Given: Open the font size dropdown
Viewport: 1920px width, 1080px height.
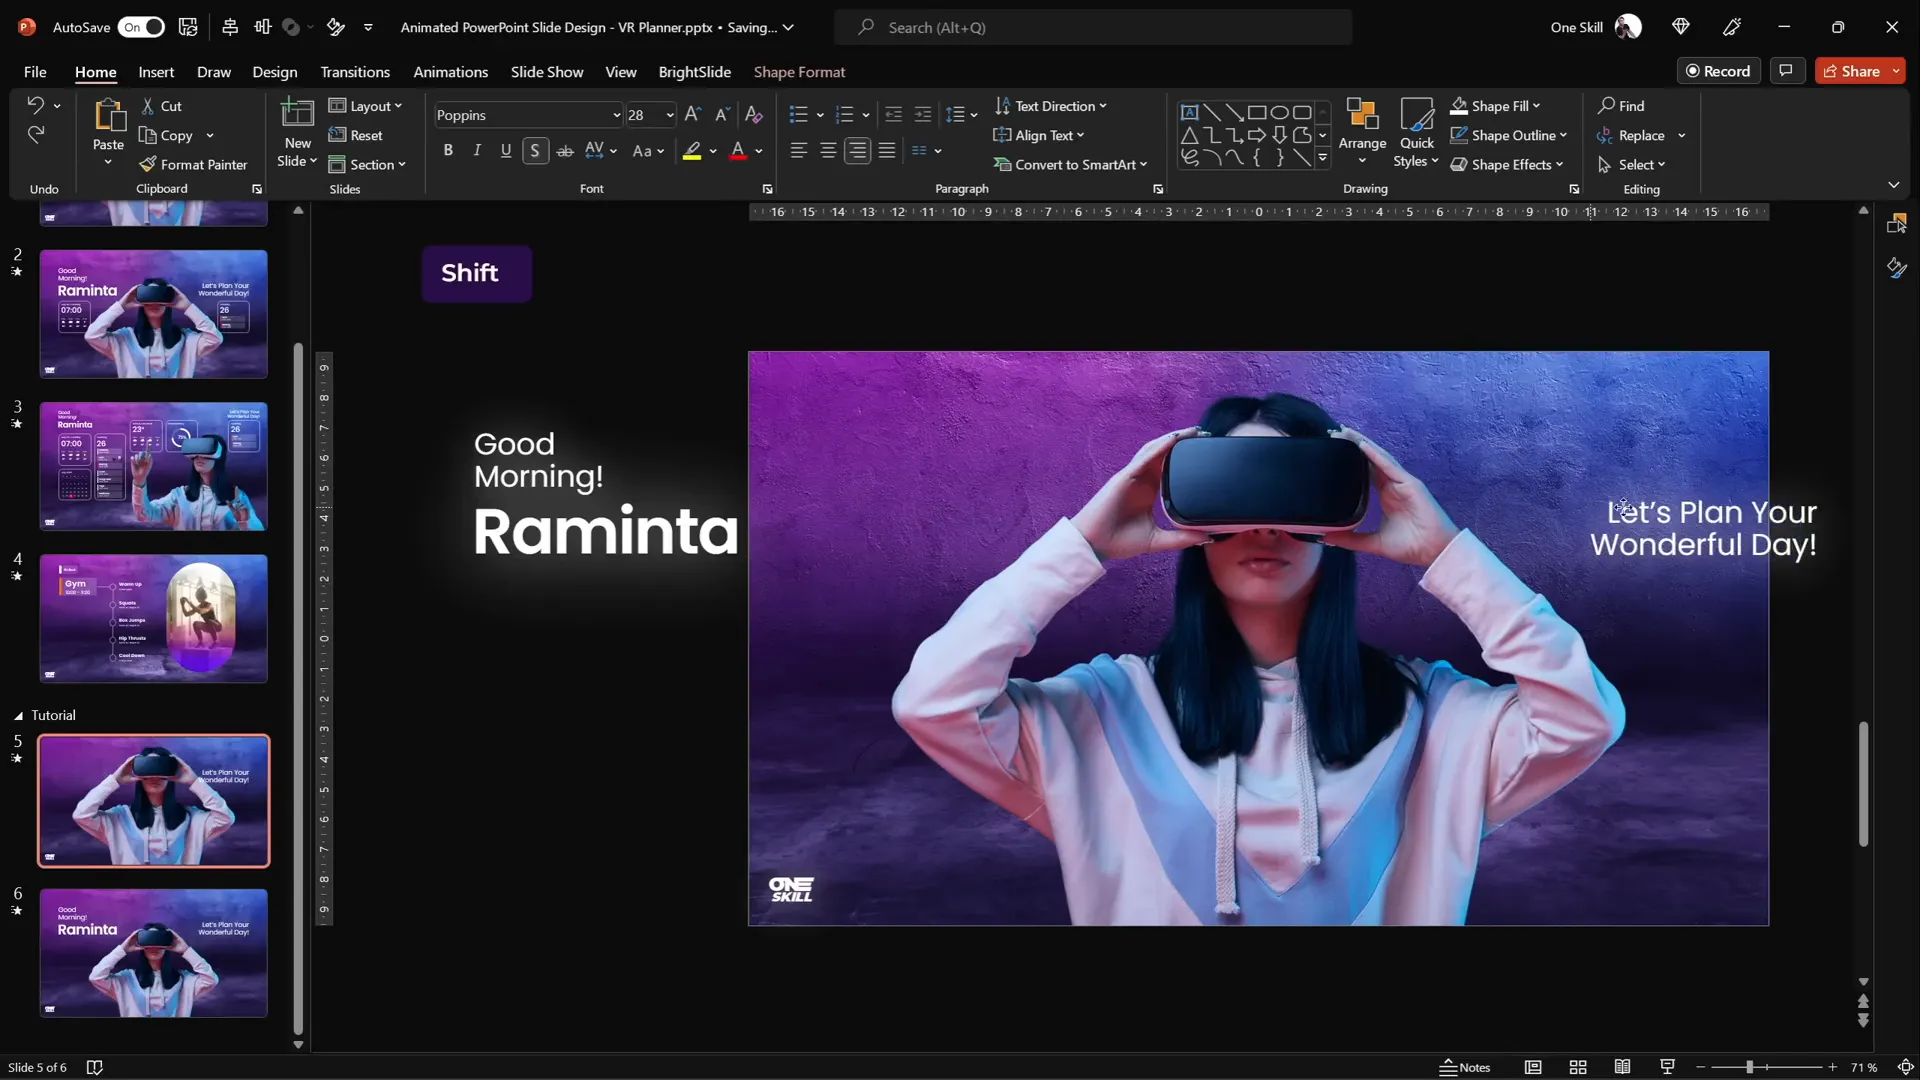Looking at the screenshot, I should tap(671, 115).
